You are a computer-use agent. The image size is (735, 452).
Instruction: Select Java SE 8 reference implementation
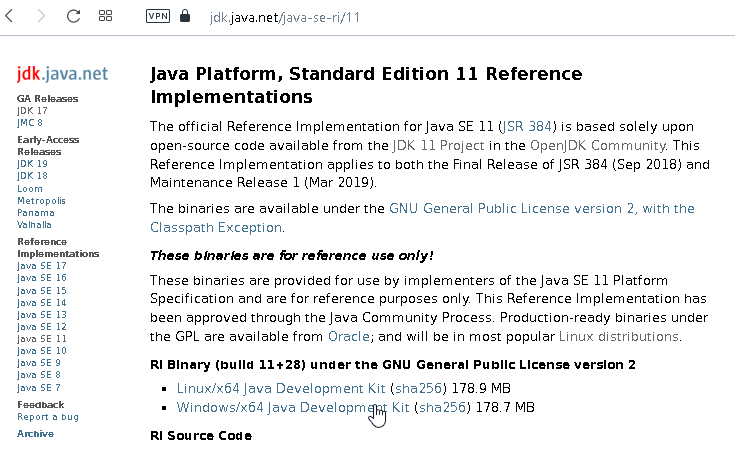pyautogui.click(x=39, y=375)
